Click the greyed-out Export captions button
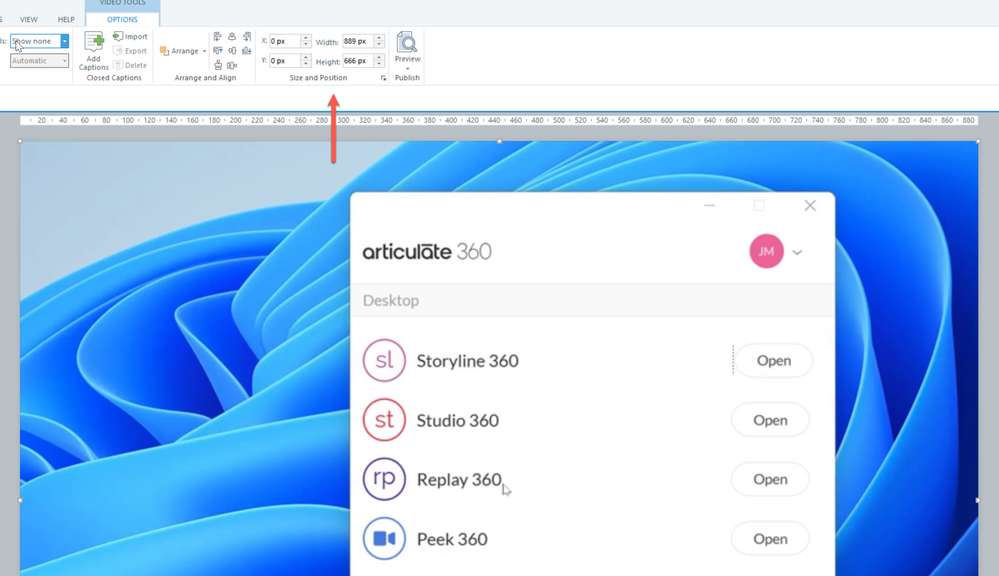 (130, 50)
